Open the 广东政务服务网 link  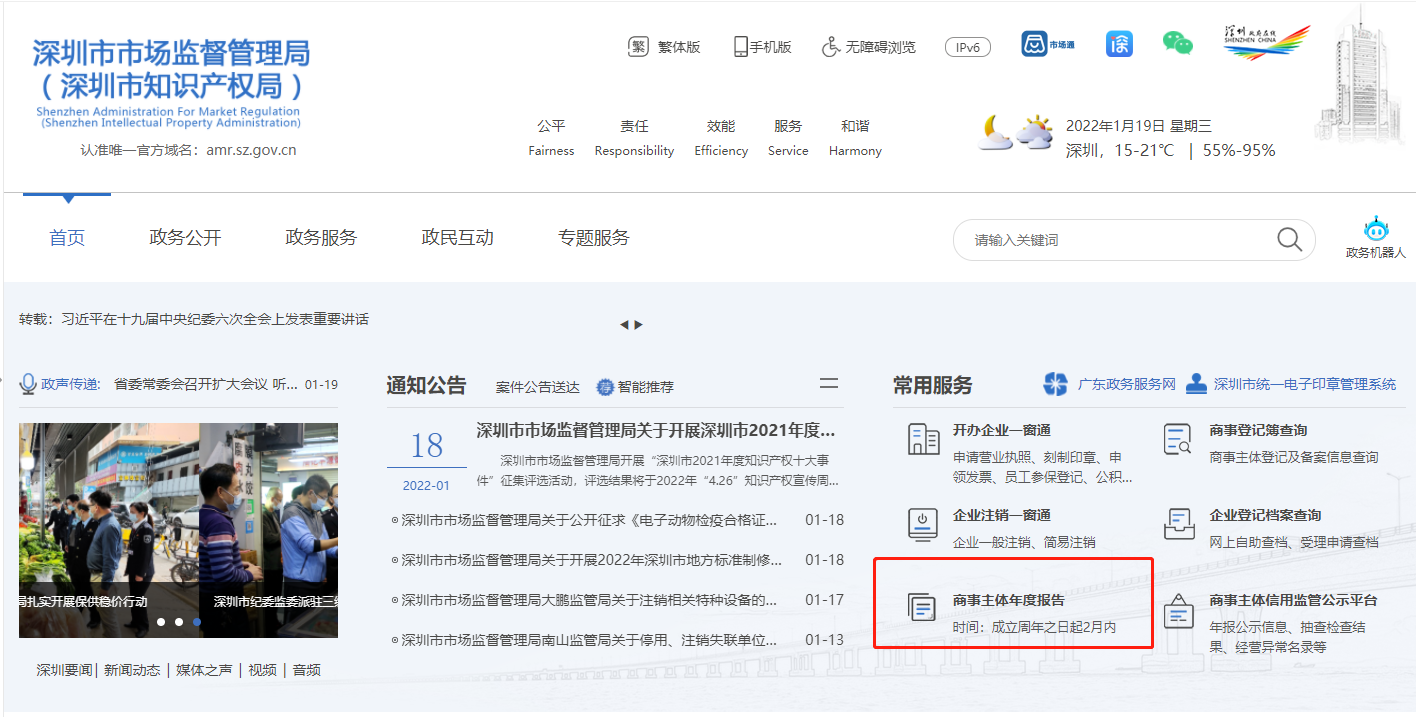click(1110, 384)
